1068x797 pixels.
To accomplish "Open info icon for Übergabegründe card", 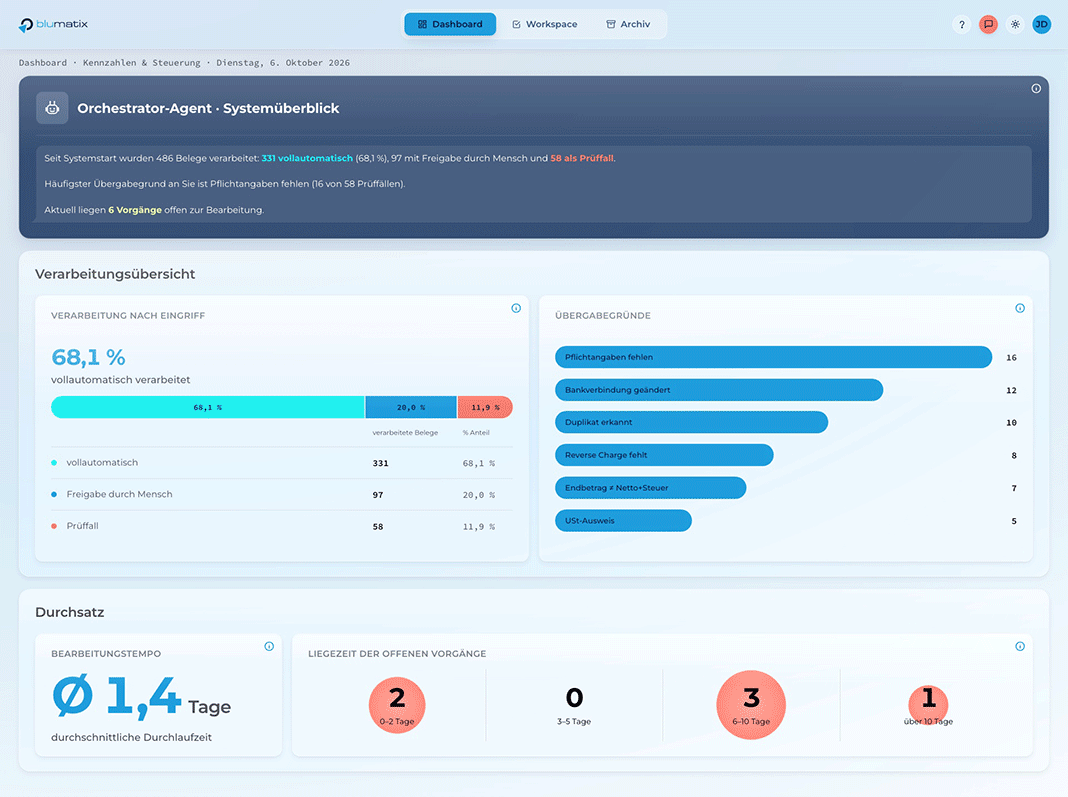I will pyautogui.click(x=1020, y=308).
